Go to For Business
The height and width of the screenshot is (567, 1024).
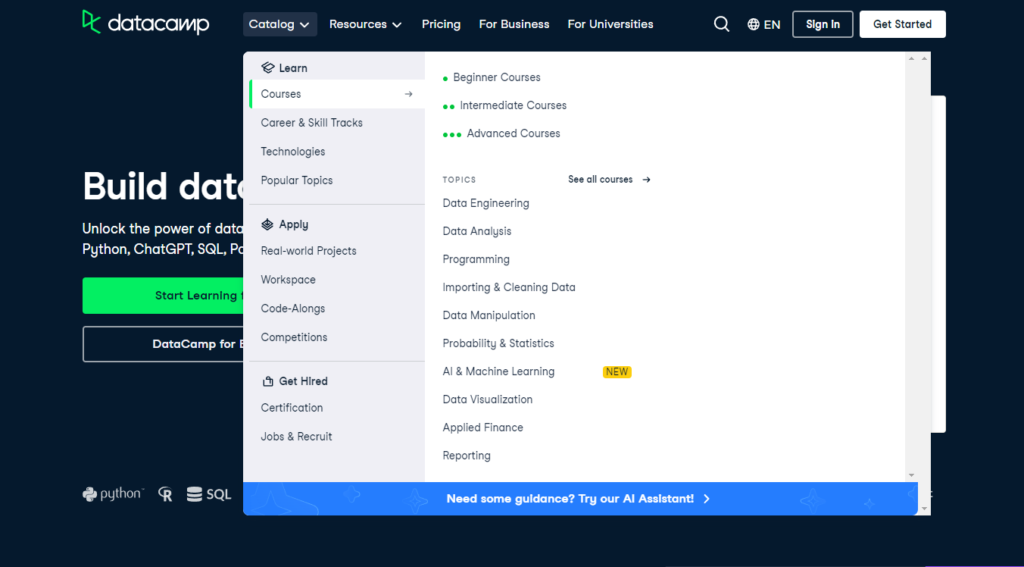[514, 24]
